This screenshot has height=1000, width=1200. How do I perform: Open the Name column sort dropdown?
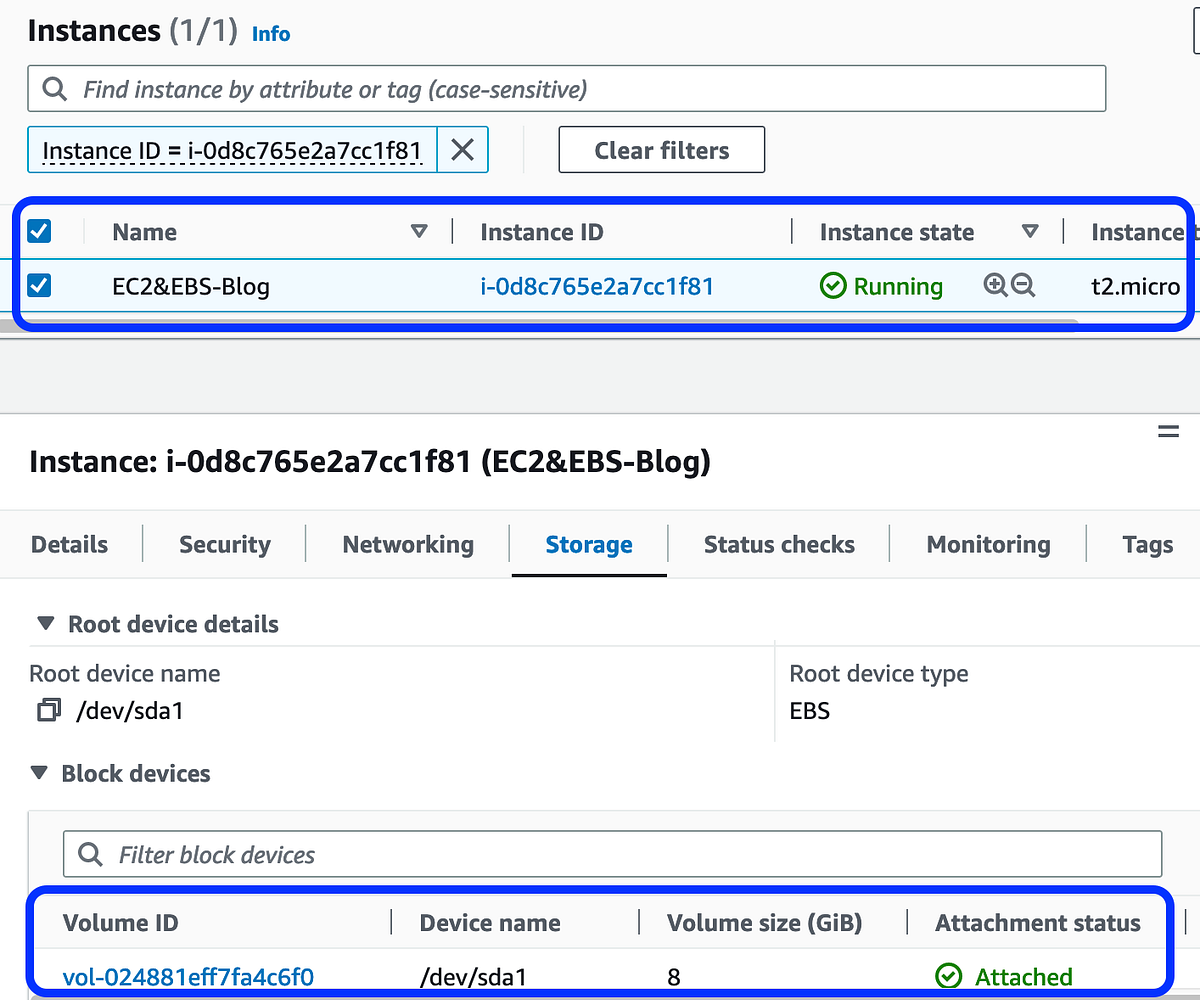[x=419, y=231]
